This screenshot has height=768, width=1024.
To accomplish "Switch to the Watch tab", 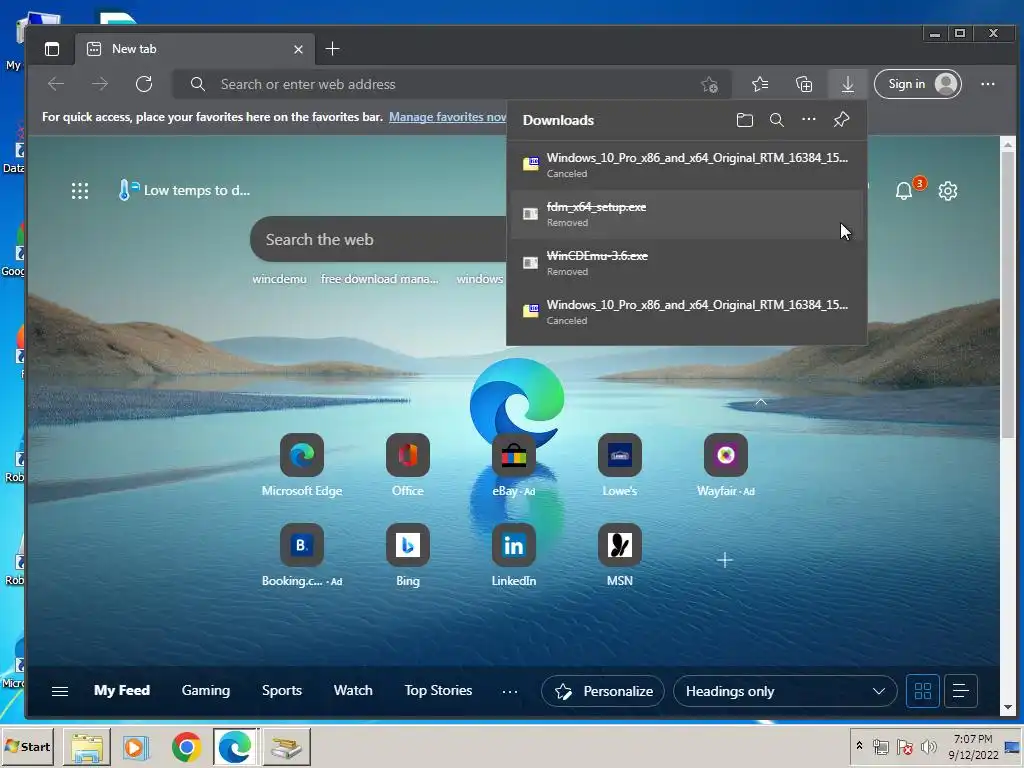I will click(x=353, y=690).
